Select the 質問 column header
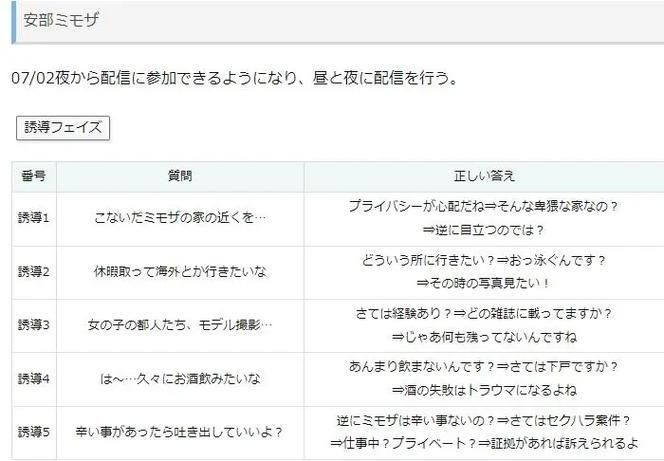Viewport: 664px width, 461px height. [180, 176]
